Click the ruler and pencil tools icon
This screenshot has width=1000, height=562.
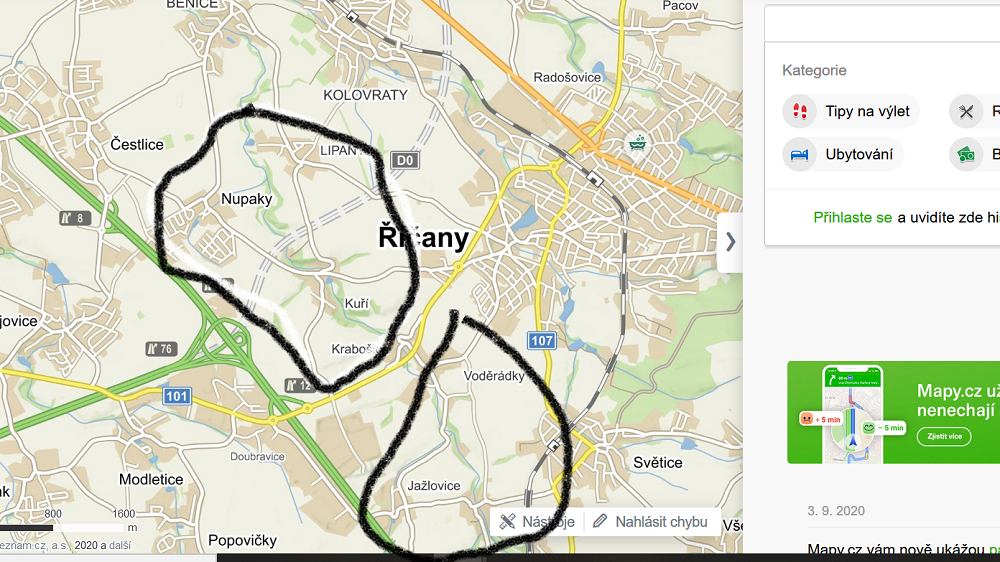[508, 522]
